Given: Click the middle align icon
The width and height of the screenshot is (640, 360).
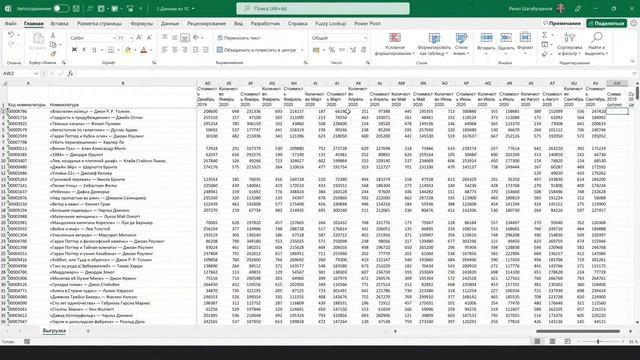Looking at the screenshot, I should click(175, 38).
